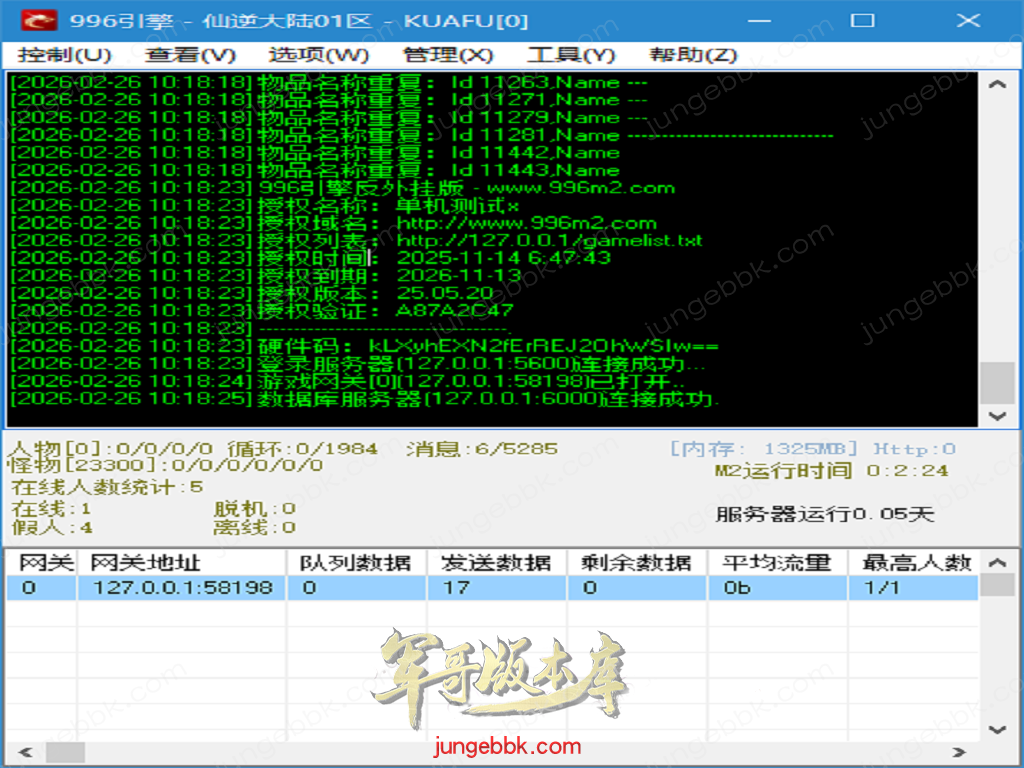Open the 选项(W) menu
1024x768 pixels.
coord(319,55)
